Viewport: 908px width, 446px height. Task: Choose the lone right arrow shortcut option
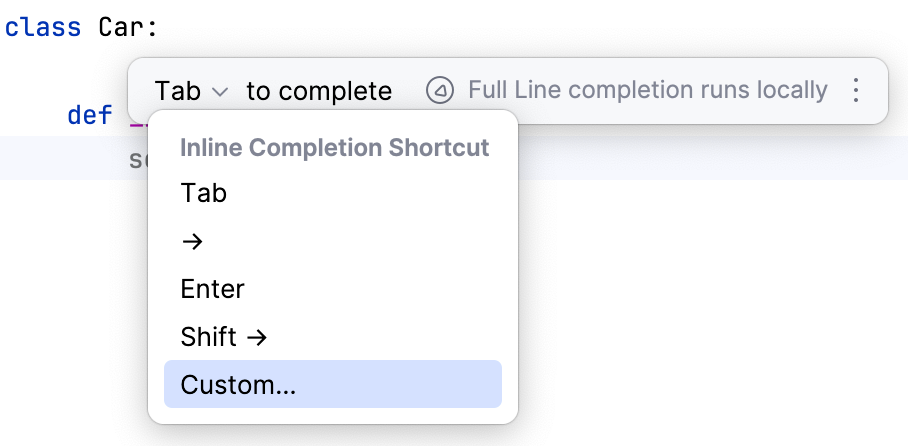pos(192,241)
